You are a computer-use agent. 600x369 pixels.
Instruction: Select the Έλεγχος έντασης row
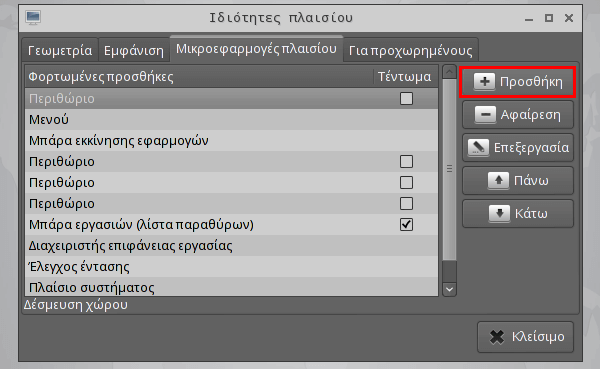232,266
